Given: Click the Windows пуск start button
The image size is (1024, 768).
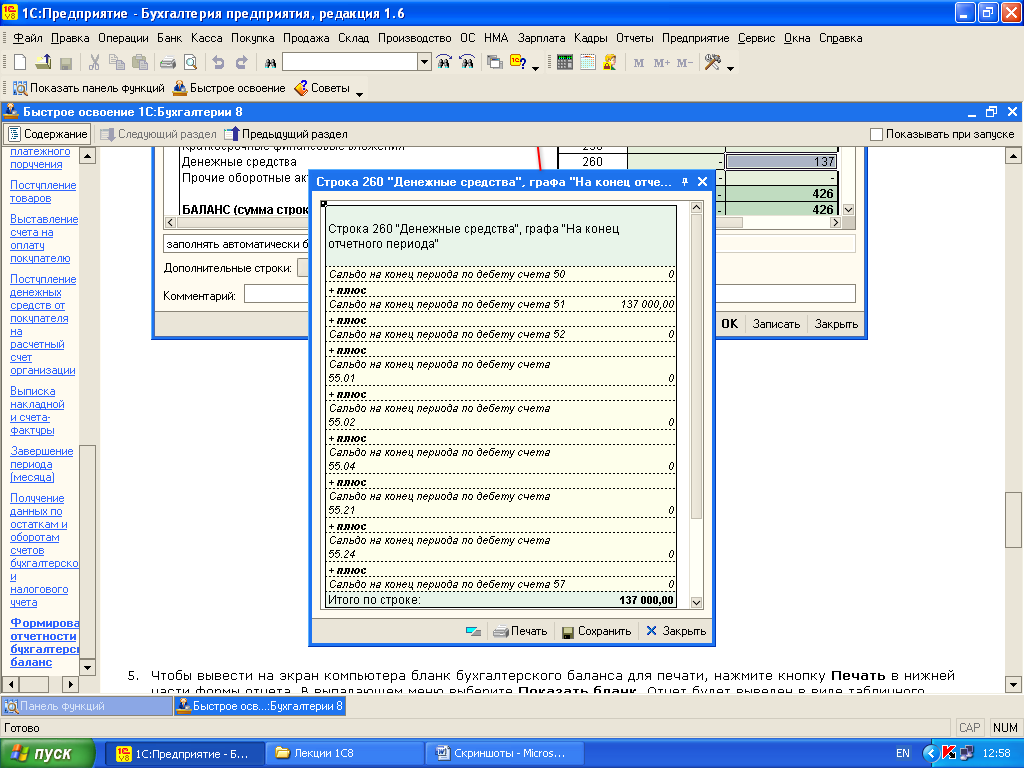Looking at the screenshot, I should (47, 754).
